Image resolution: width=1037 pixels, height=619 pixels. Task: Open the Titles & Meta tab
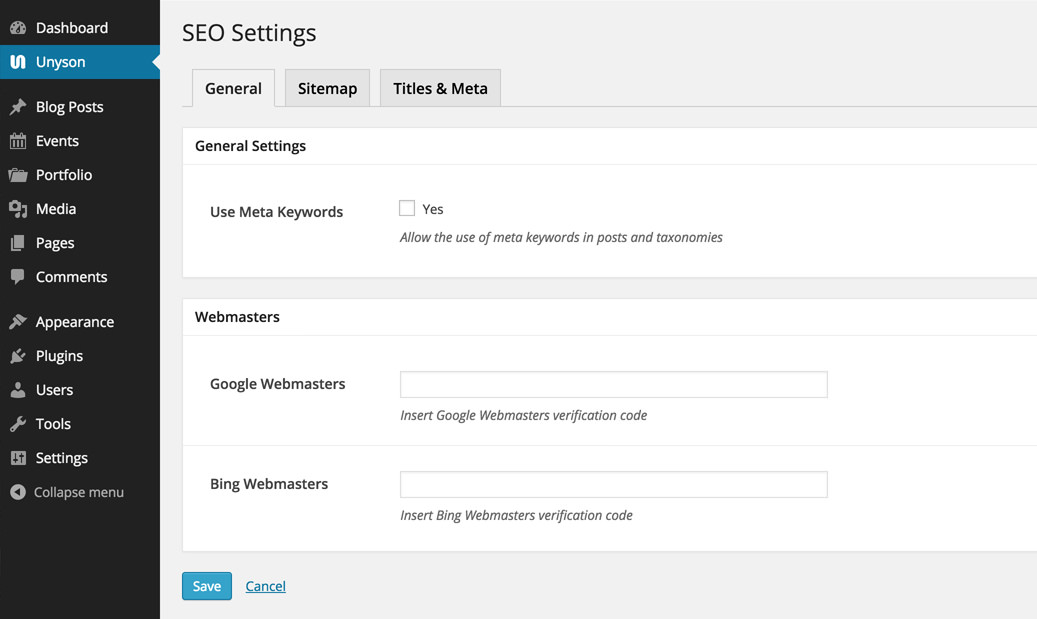[440, 88]
